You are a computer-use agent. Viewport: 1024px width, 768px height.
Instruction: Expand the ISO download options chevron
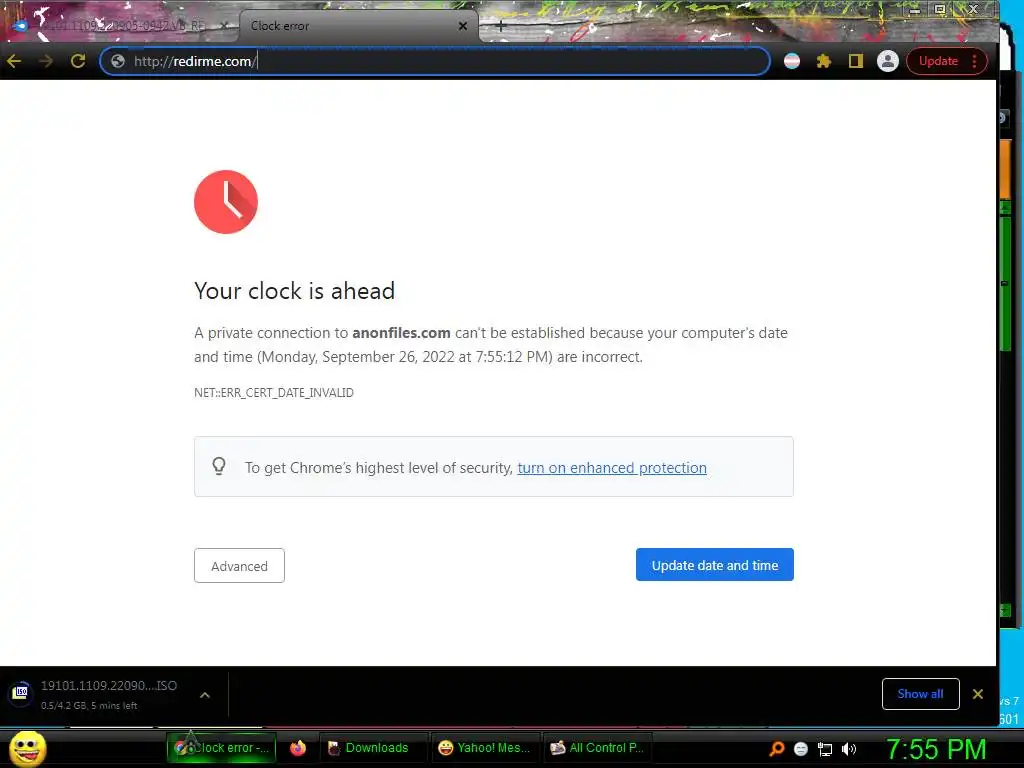[204, 695]
